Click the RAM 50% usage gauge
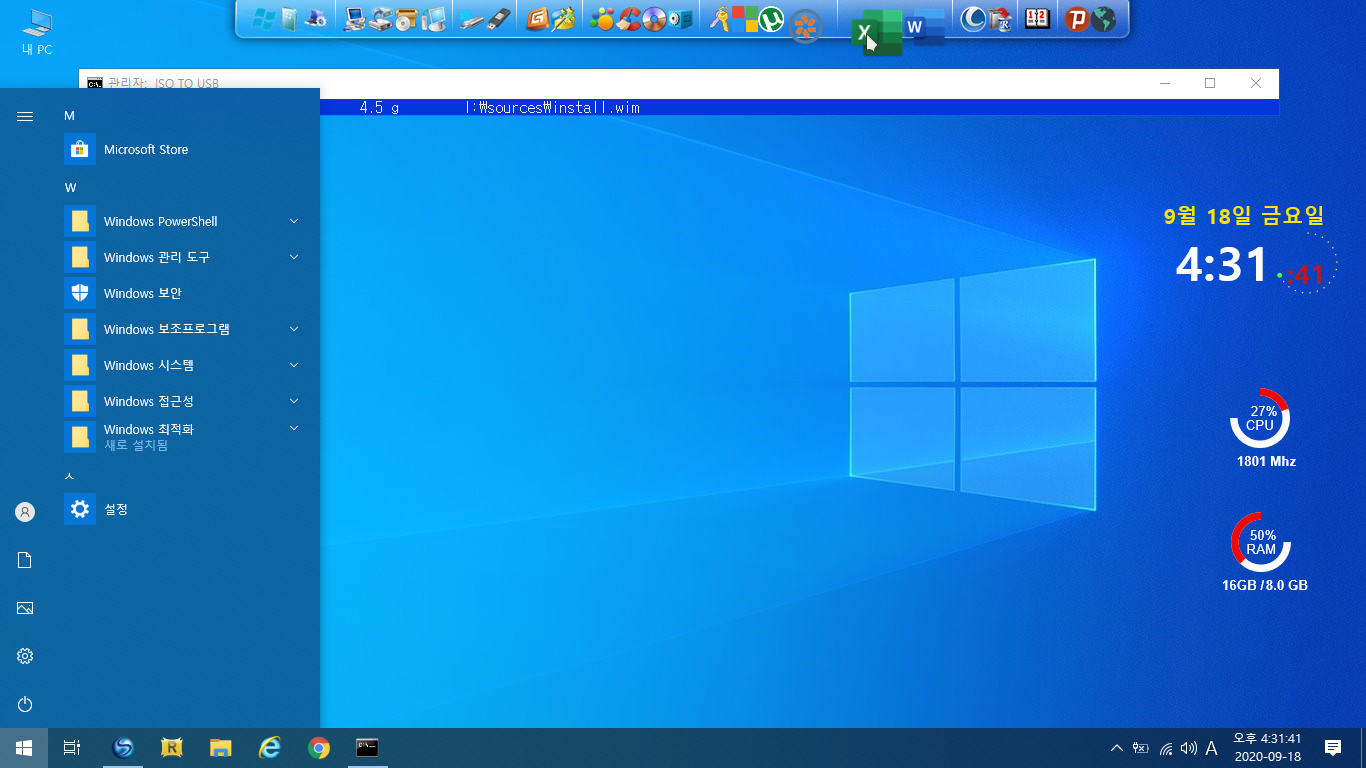The image size is (1366, 768). click(x=1260, y=542)
